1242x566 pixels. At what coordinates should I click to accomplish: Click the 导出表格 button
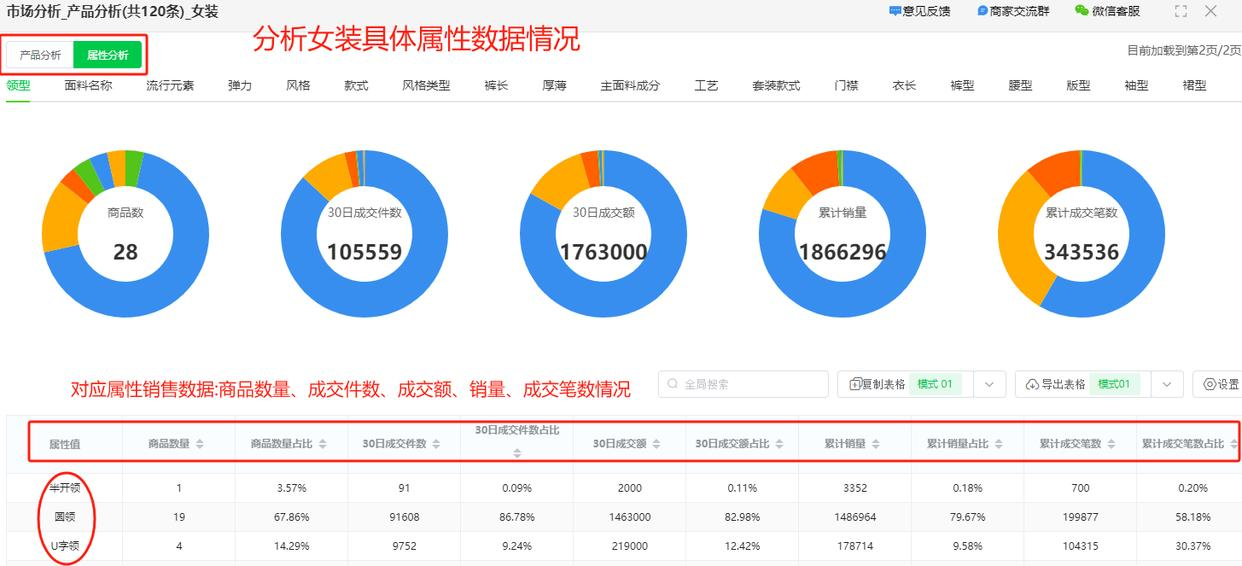[x=1083, y=384]
